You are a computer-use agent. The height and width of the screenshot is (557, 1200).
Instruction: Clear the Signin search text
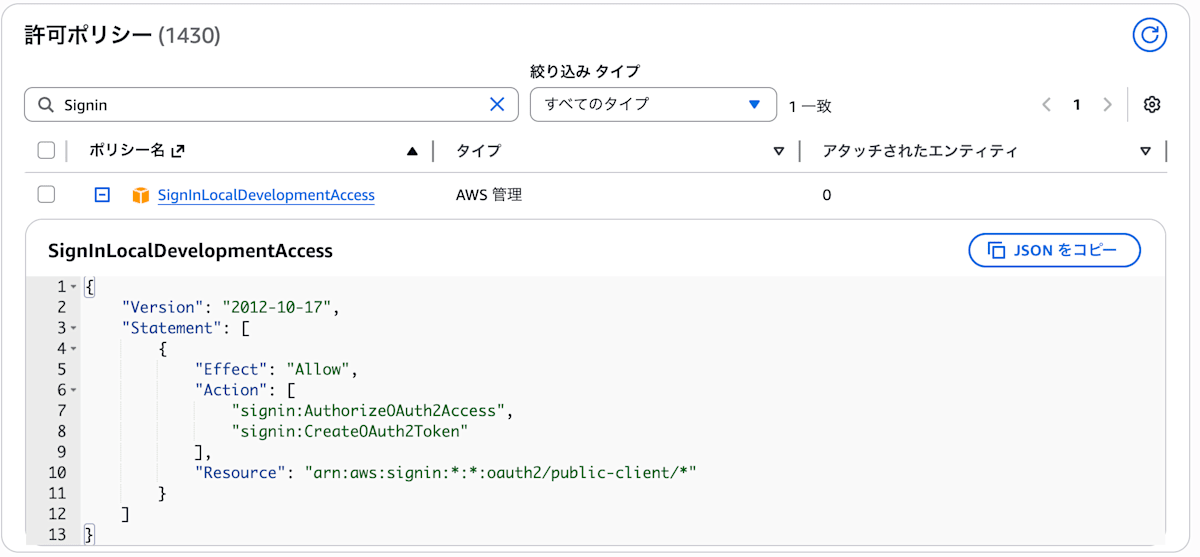coord(497,104)
